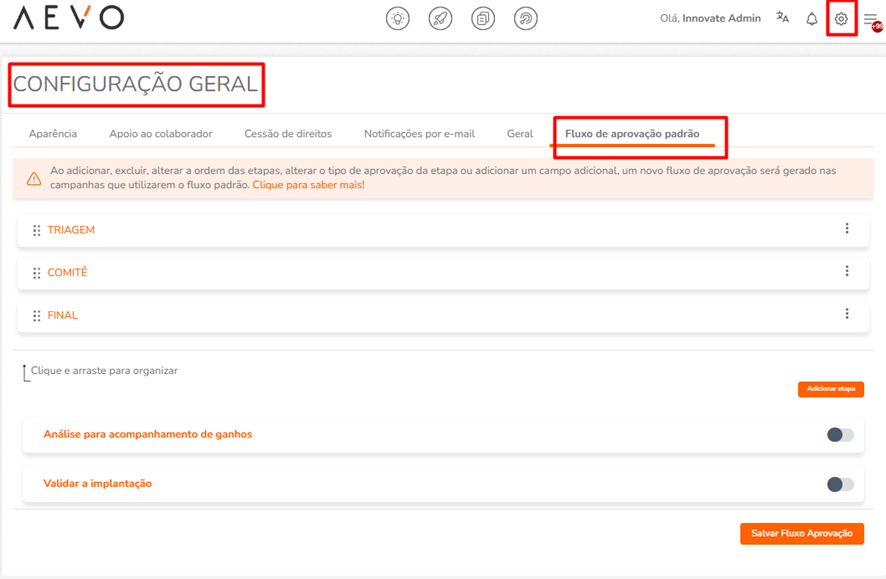Switch to the Aparência tab
The height and width of the screenshot is (579, 886).
pos(53,134)
